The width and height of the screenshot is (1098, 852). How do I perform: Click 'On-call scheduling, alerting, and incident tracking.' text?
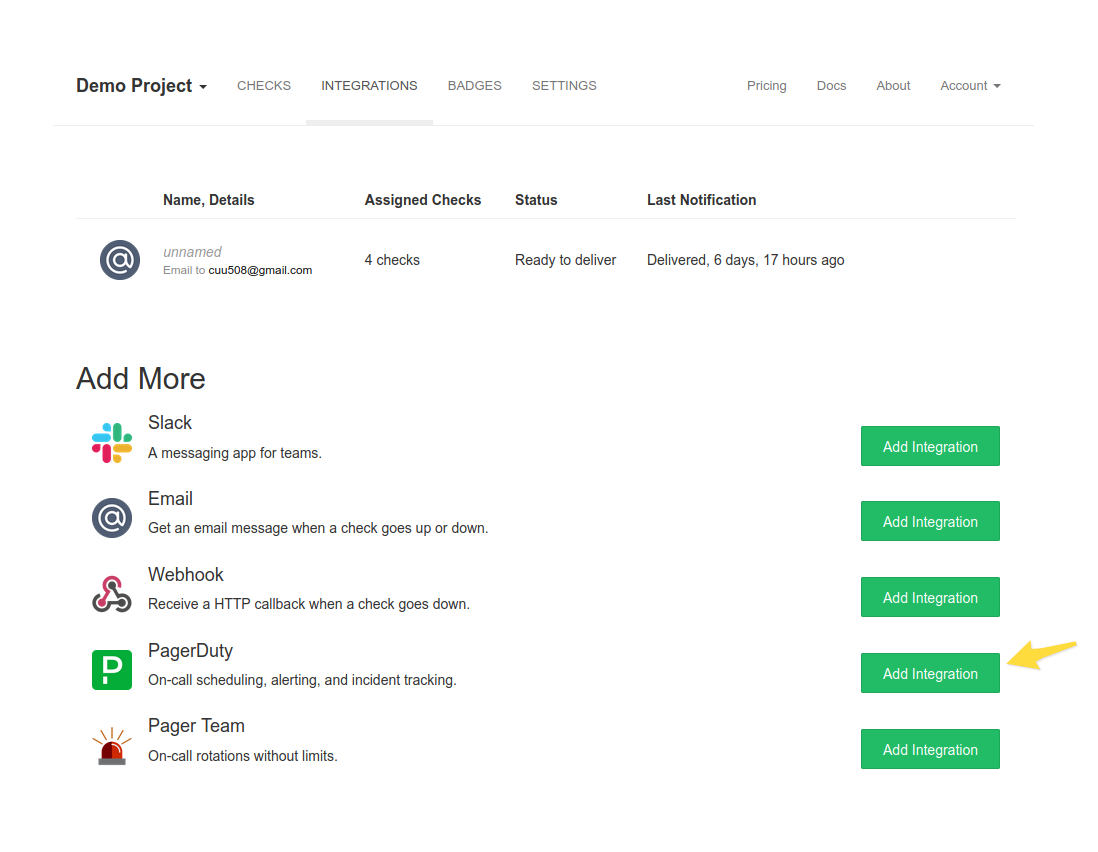pyautogui.click(x=302, y=680)
